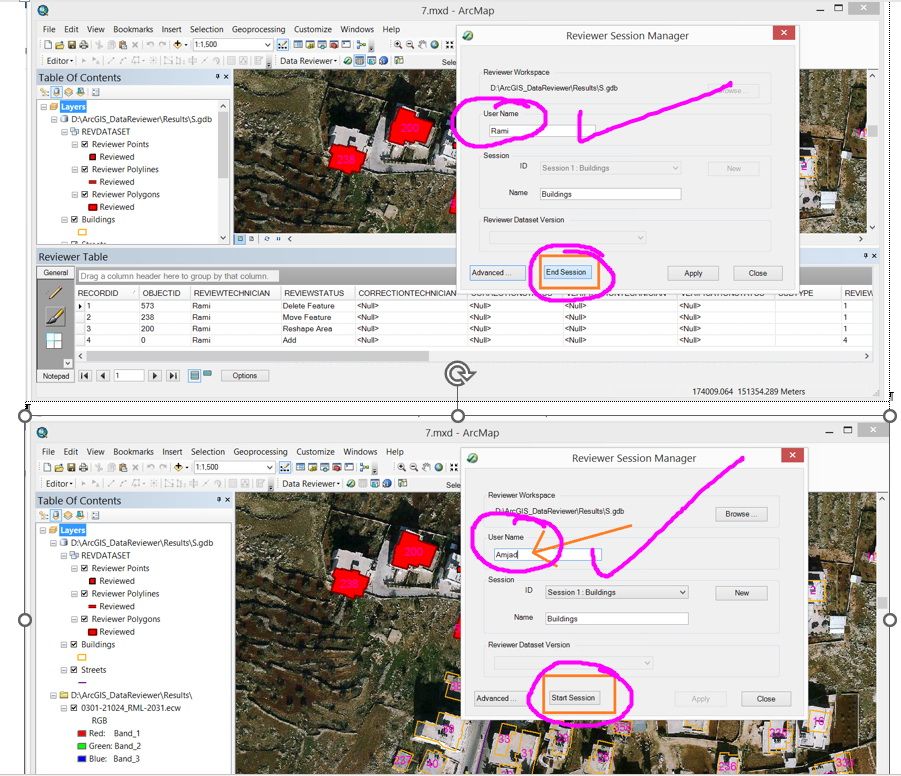Click the List By Source icon in the lower Table Of Contents
Viewport: 901px width, 776px height.
click(56, 516)
